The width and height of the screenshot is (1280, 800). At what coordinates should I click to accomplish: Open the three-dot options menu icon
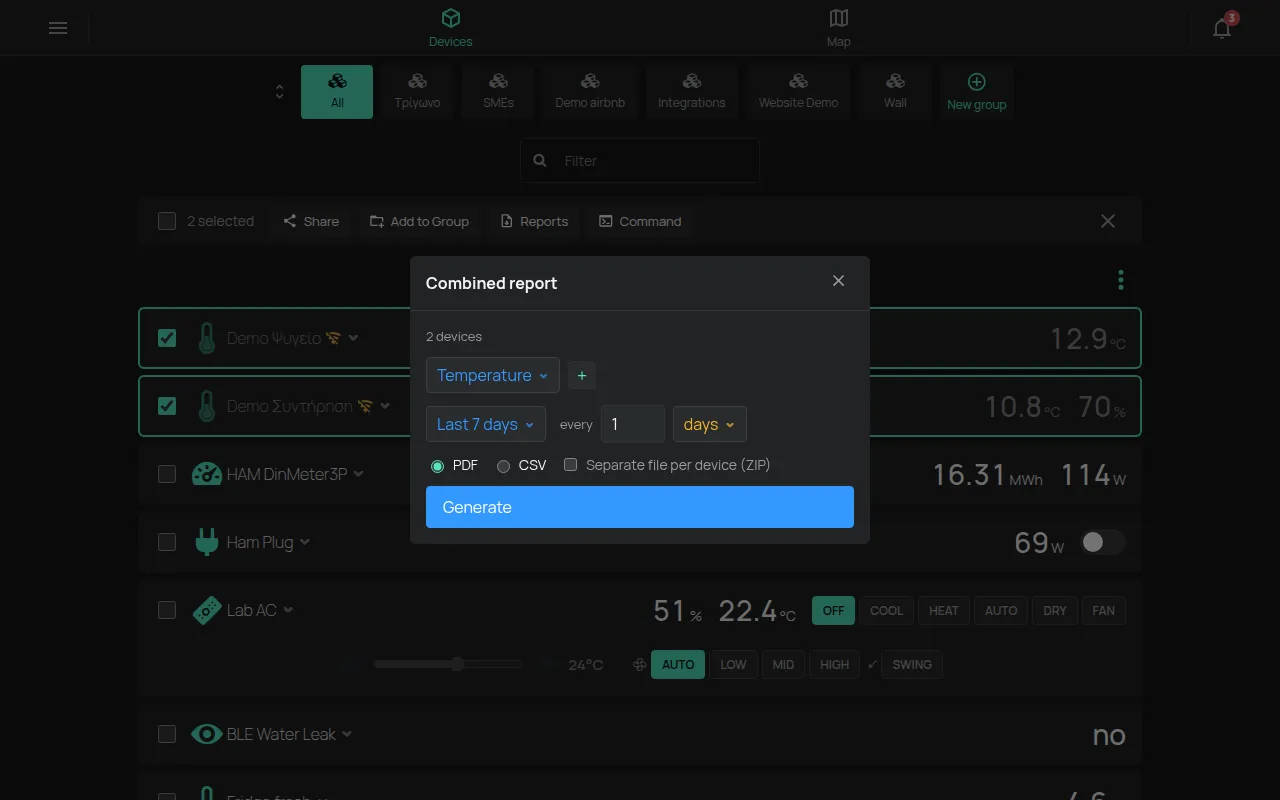coord(1121,280)
